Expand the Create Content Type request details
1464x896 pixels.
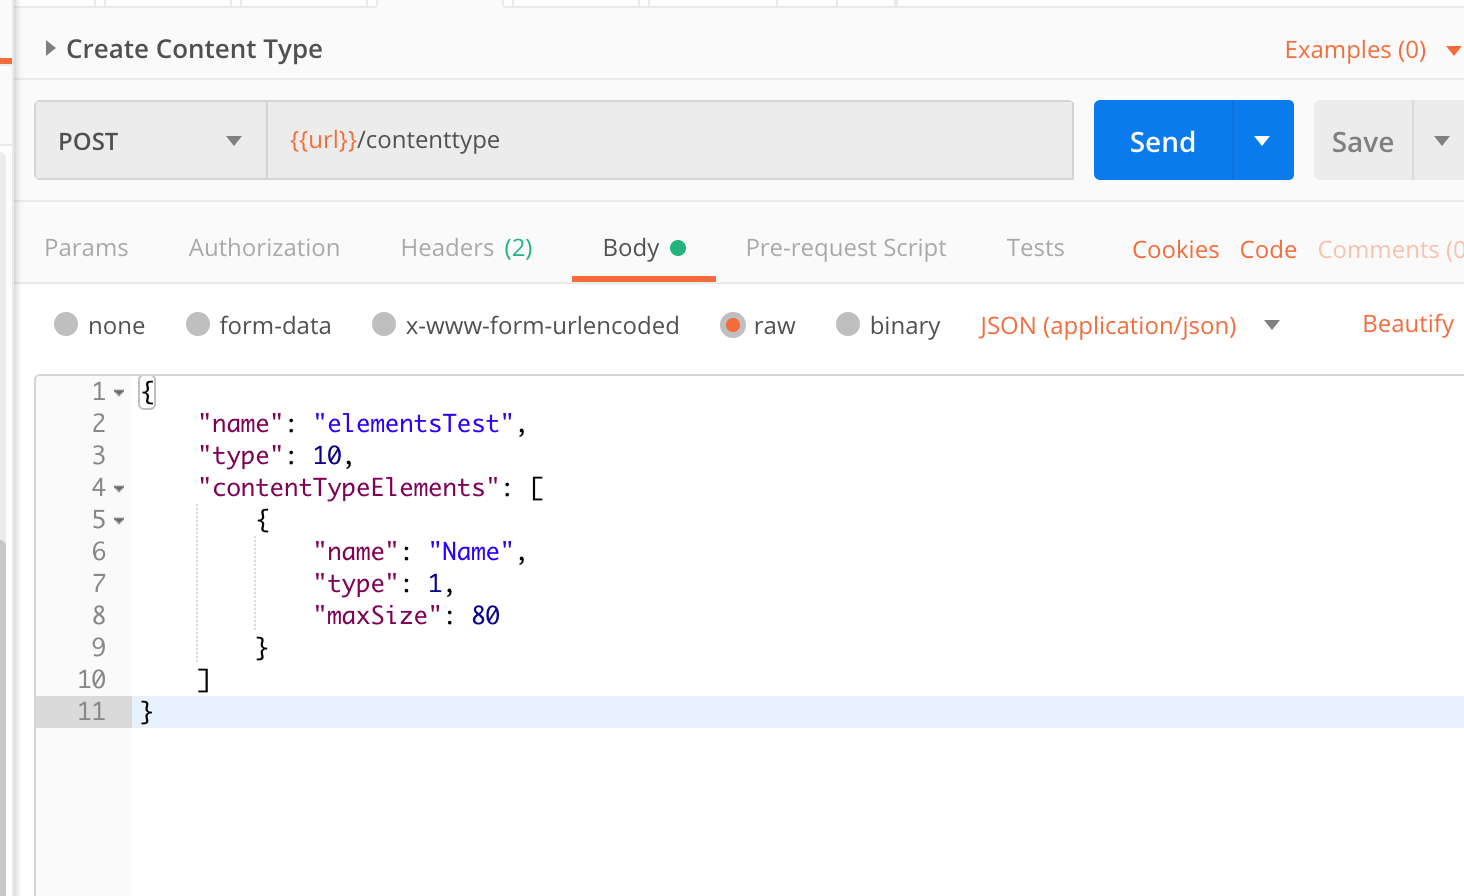click(50, 49)
